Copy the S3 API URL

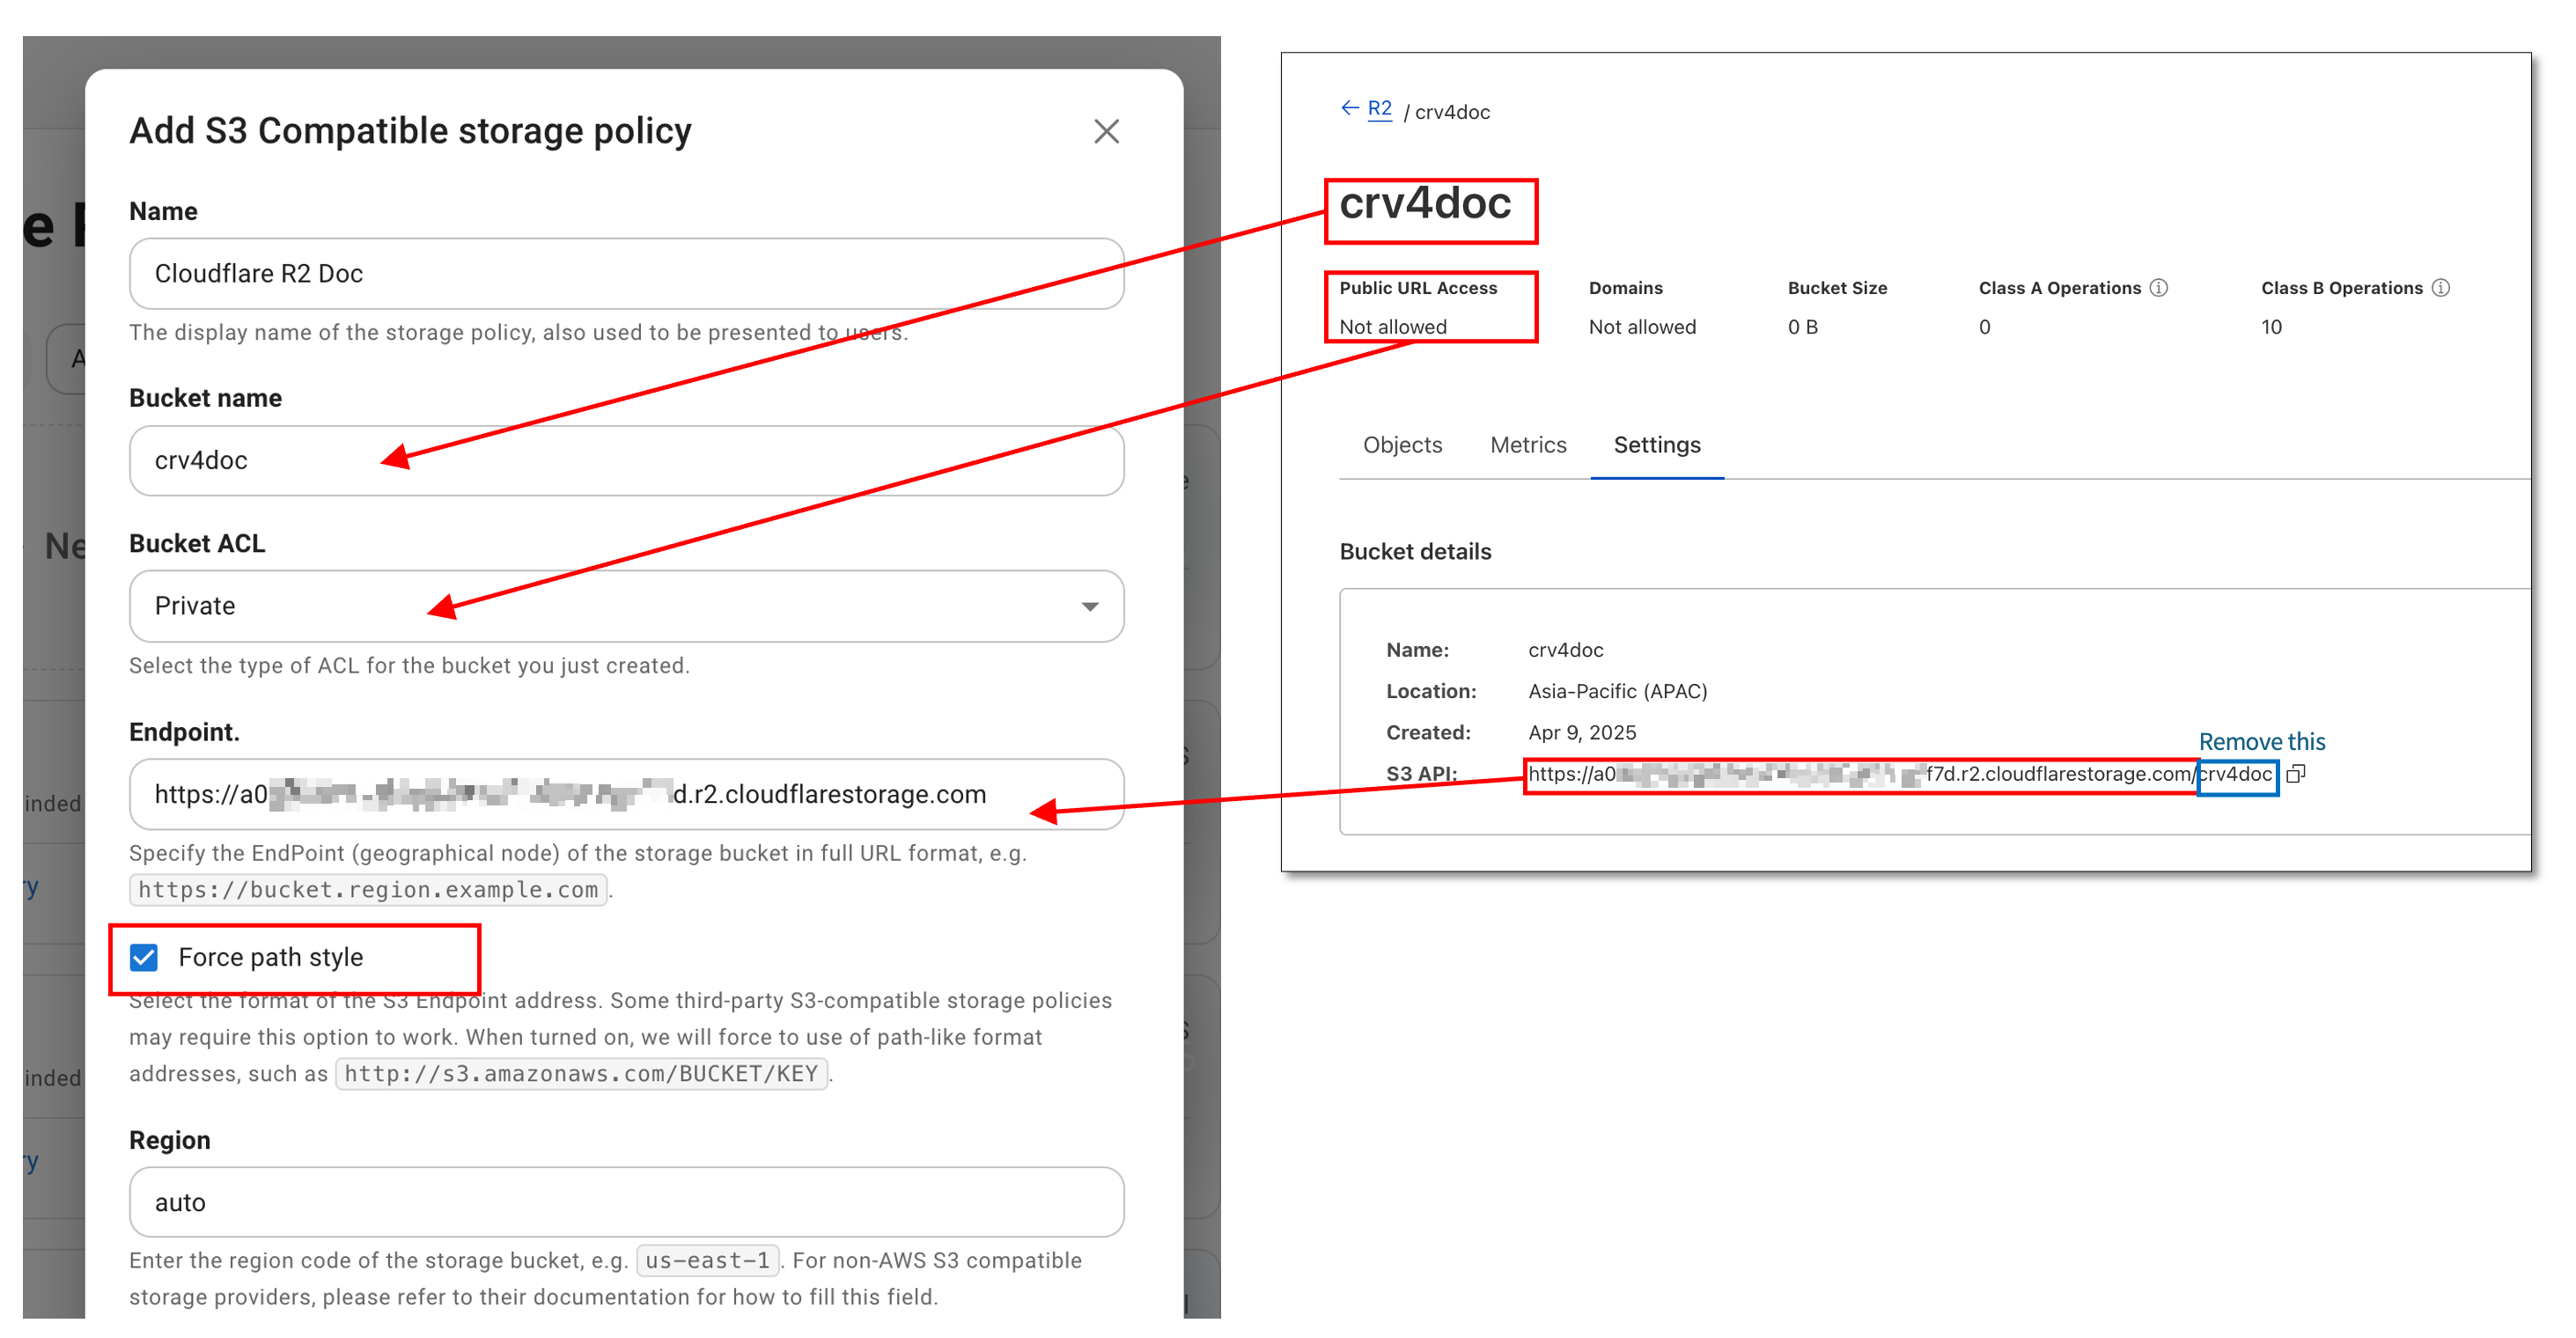[2296, 773]
